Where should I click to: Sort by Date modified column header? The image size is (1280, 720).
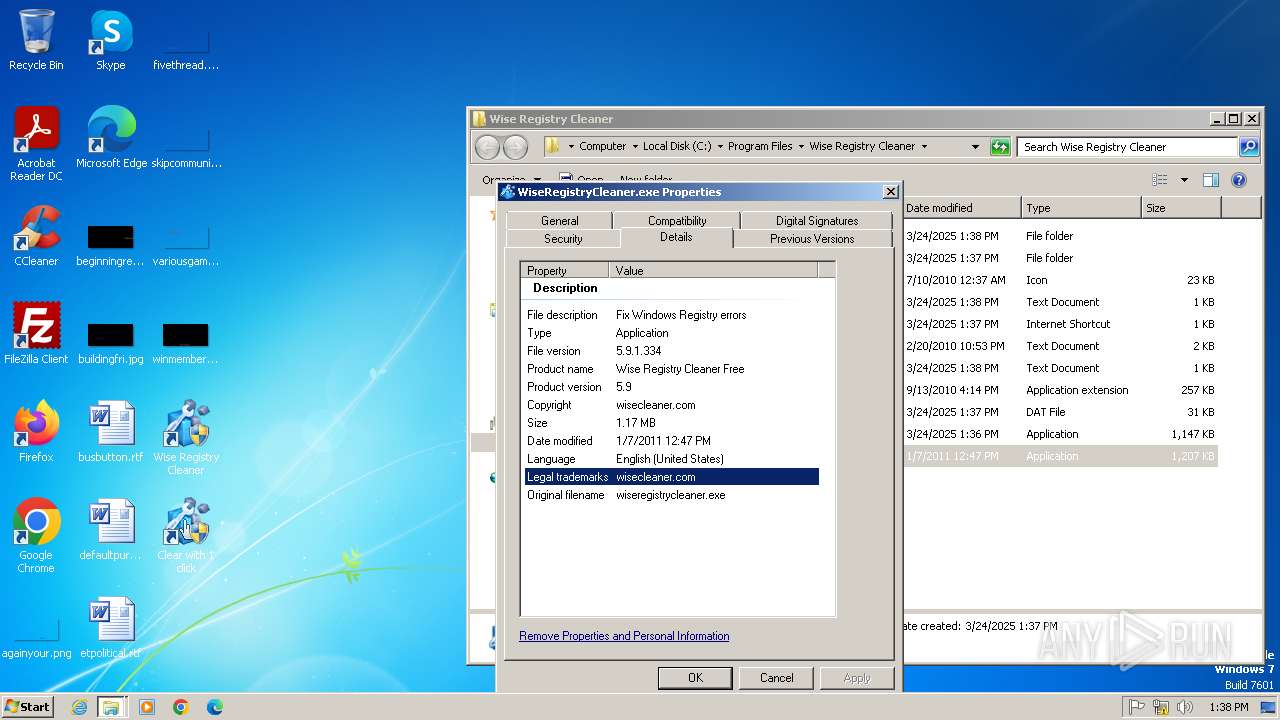point(961,208)
